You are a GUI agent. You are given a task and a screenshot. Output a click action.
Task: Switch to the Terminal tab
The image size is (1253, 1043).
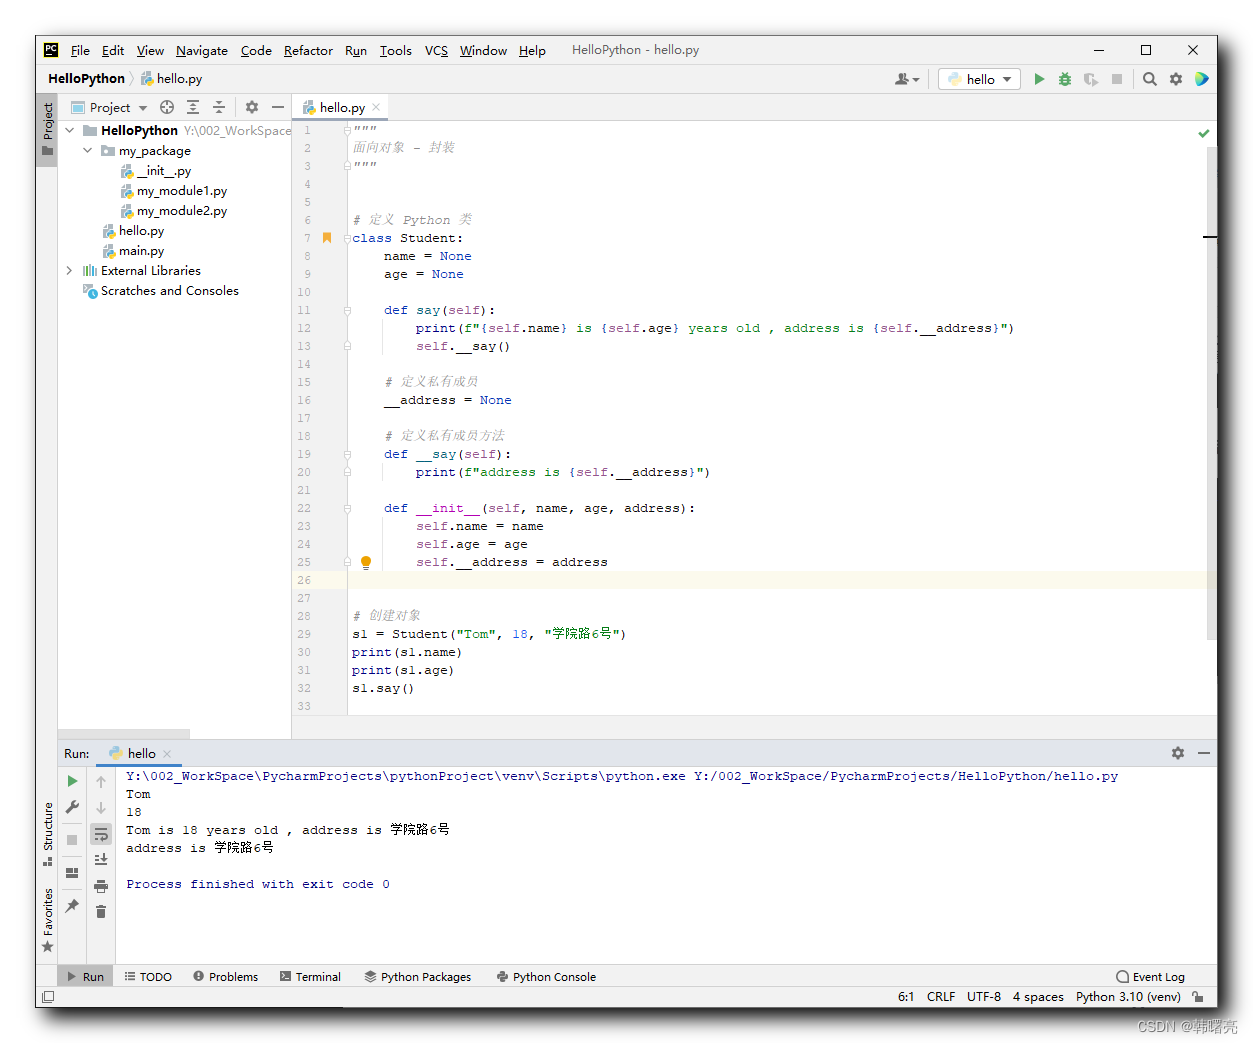[x=310, y=977]
